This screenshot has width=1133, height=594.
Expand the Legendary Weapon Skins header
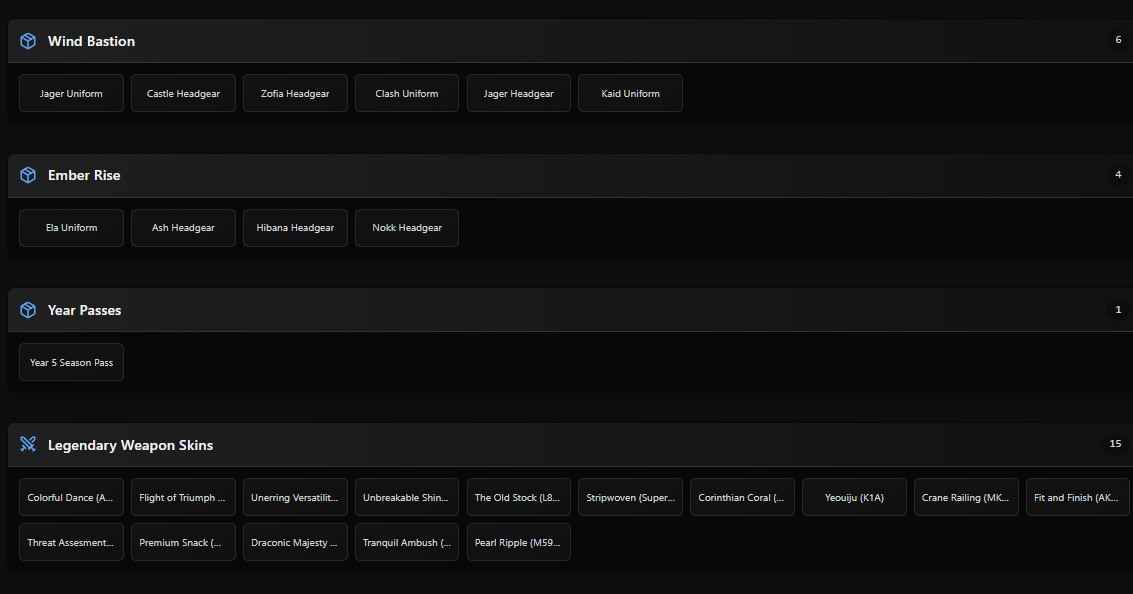130,445
